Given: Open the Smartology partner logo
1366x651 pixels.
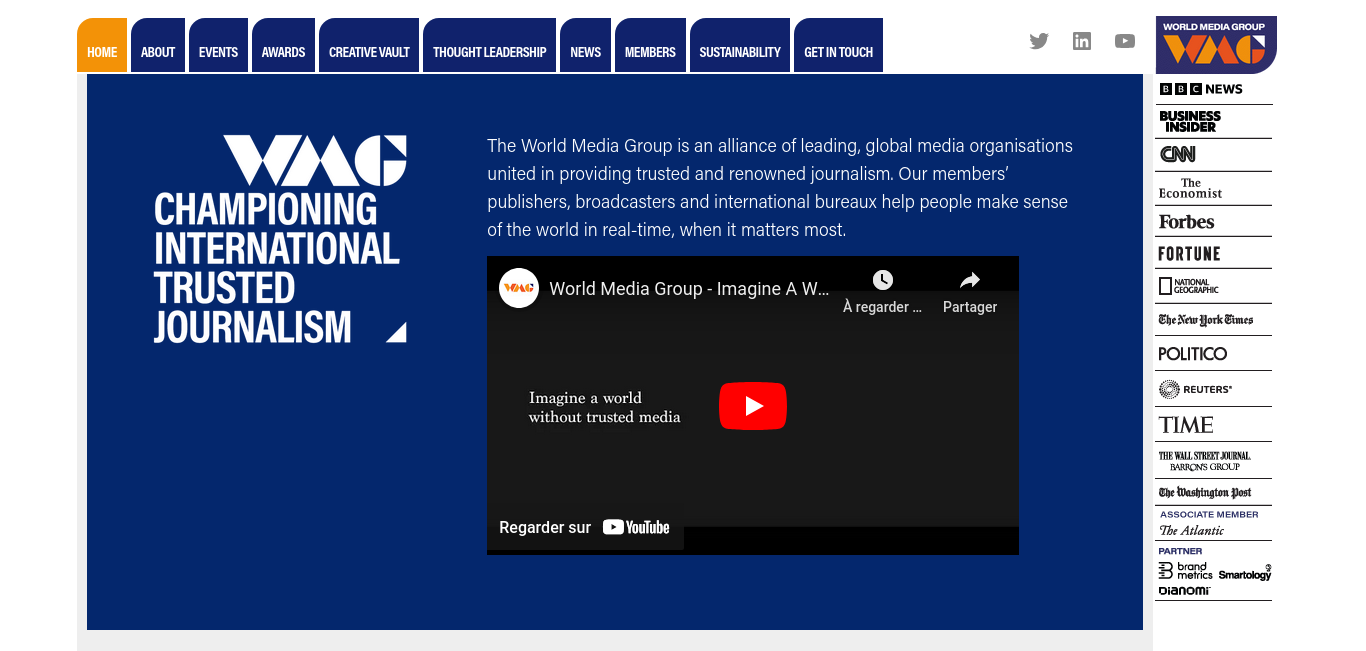Looking at the screenshot, I should coord(1245,574).
